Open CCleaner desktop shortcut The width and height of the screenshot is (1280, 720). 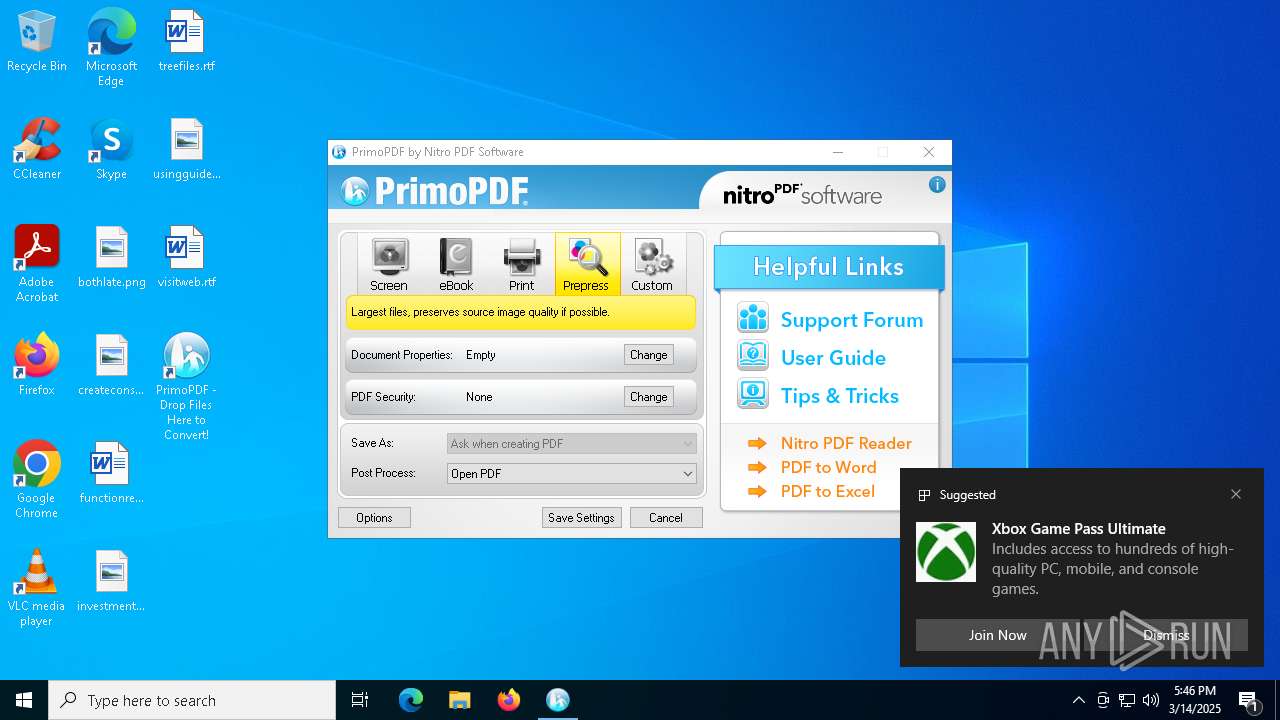tap(37, 150)
